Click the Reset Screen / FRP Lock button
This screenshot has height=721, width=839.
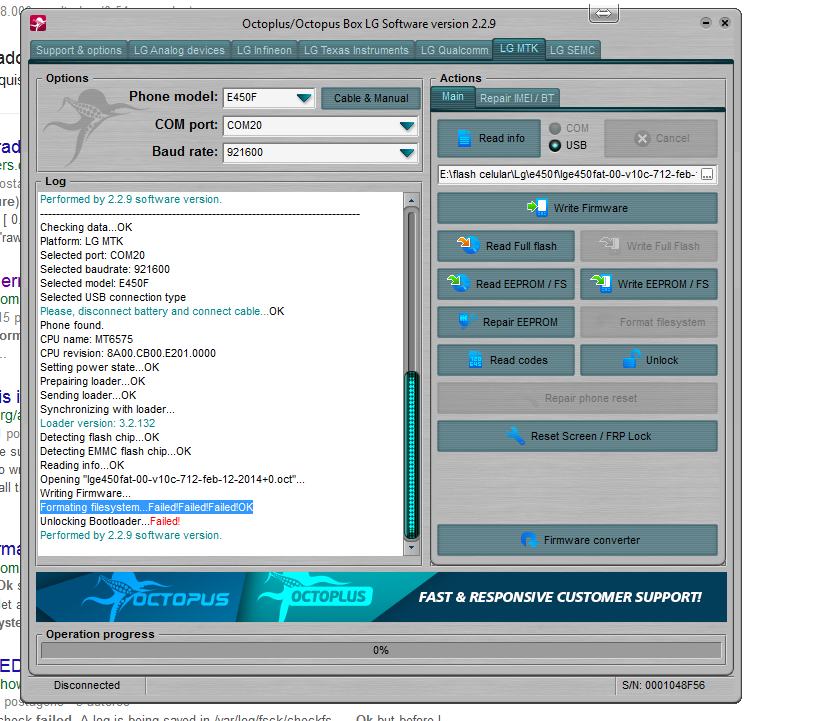pos(577,436)
